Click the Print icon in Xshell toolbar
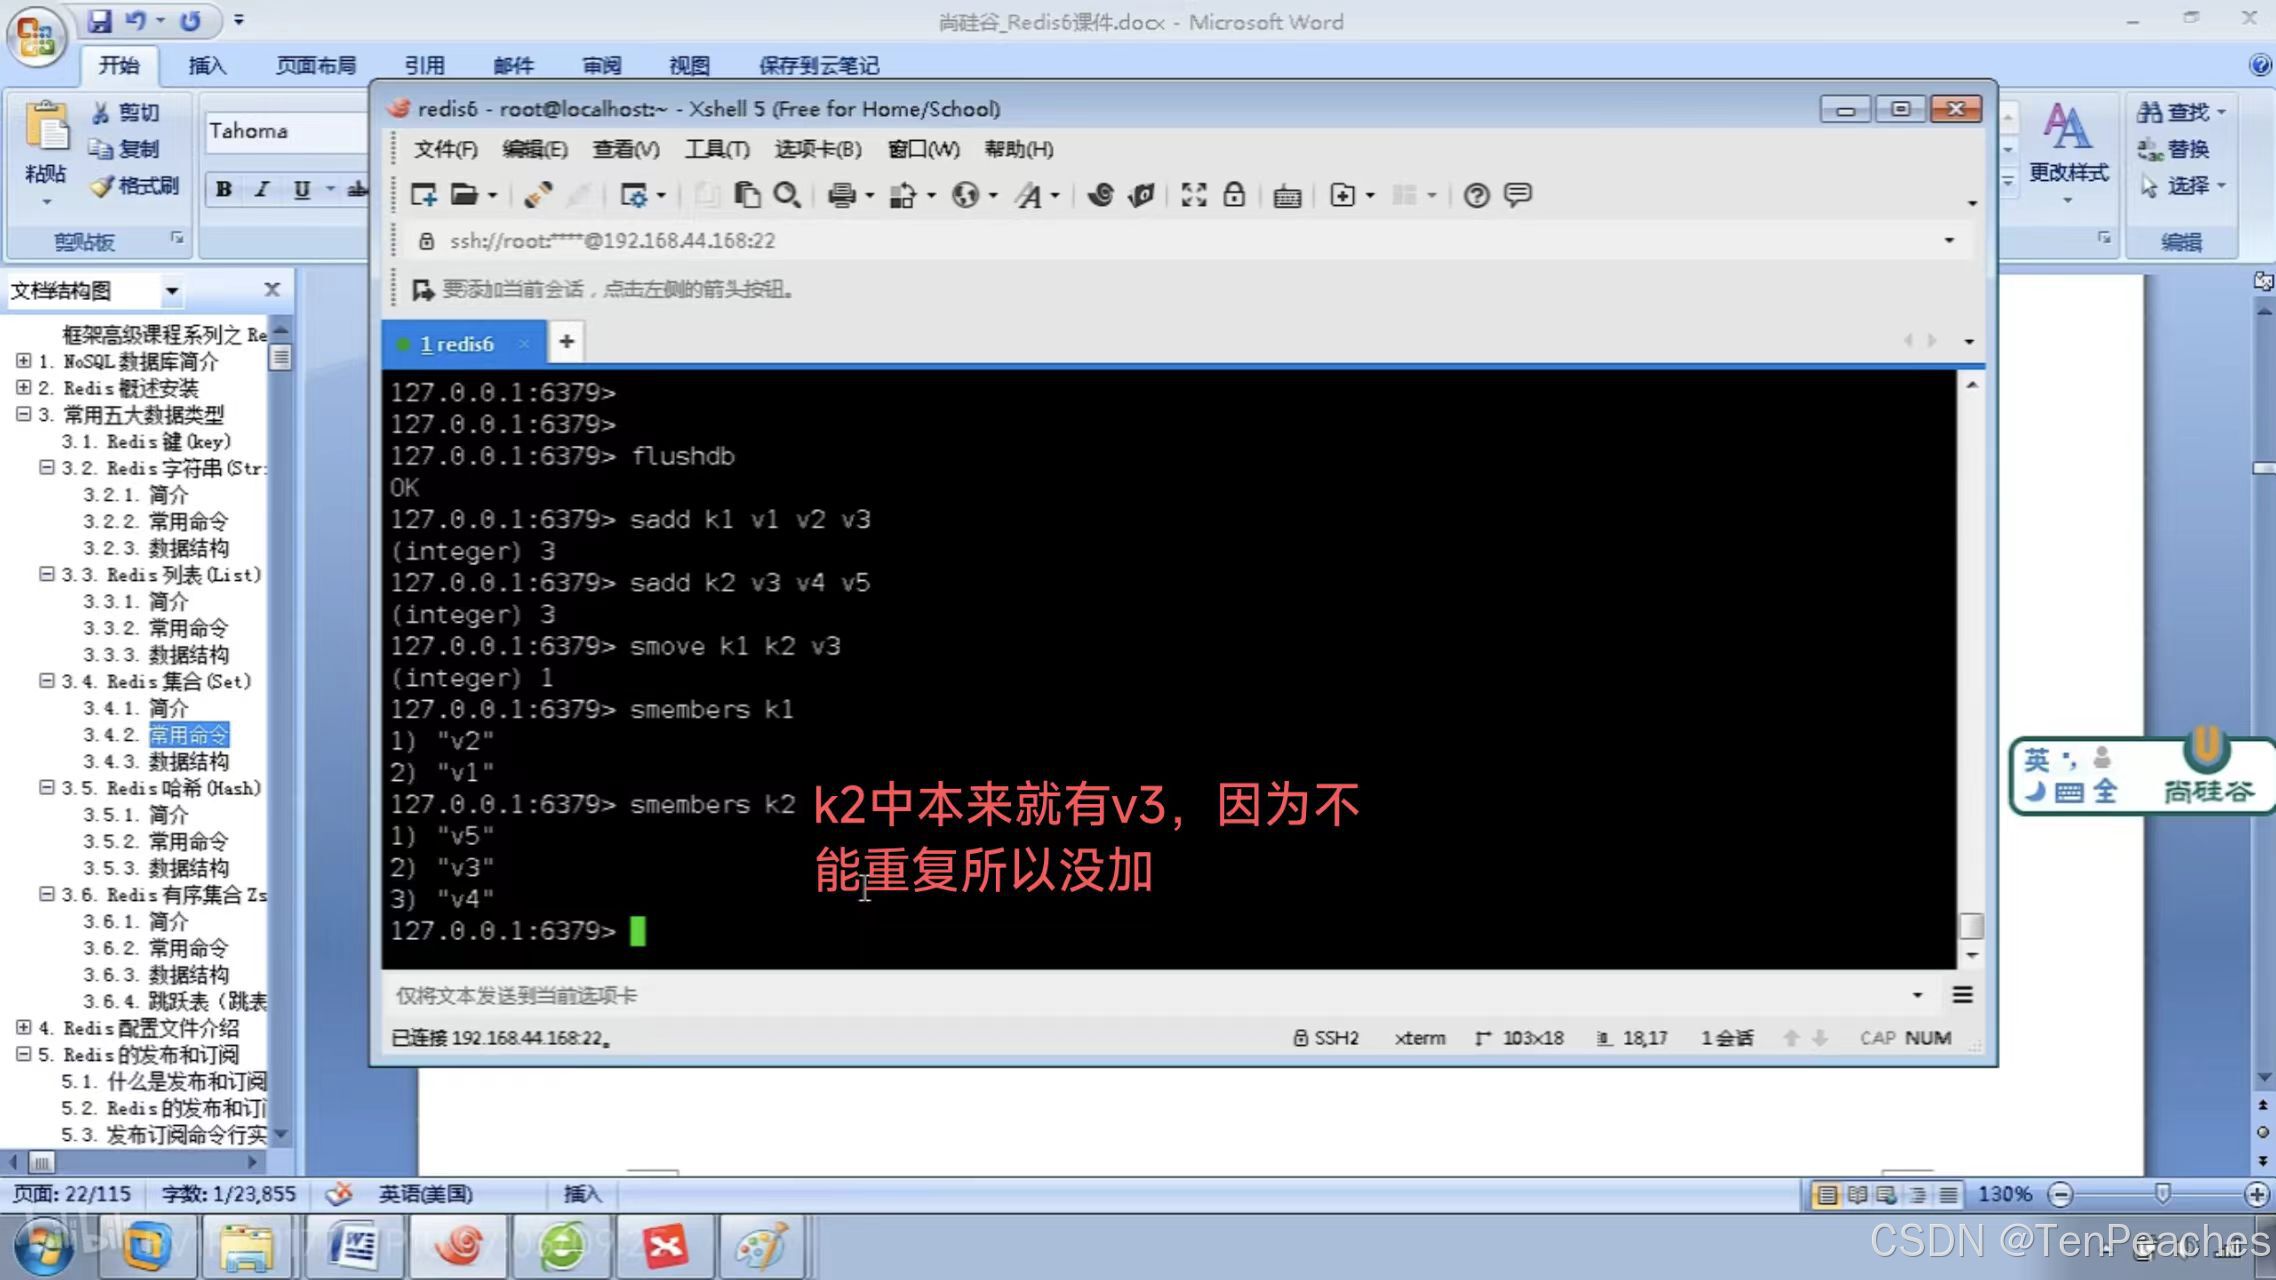 tap(841, 195)
